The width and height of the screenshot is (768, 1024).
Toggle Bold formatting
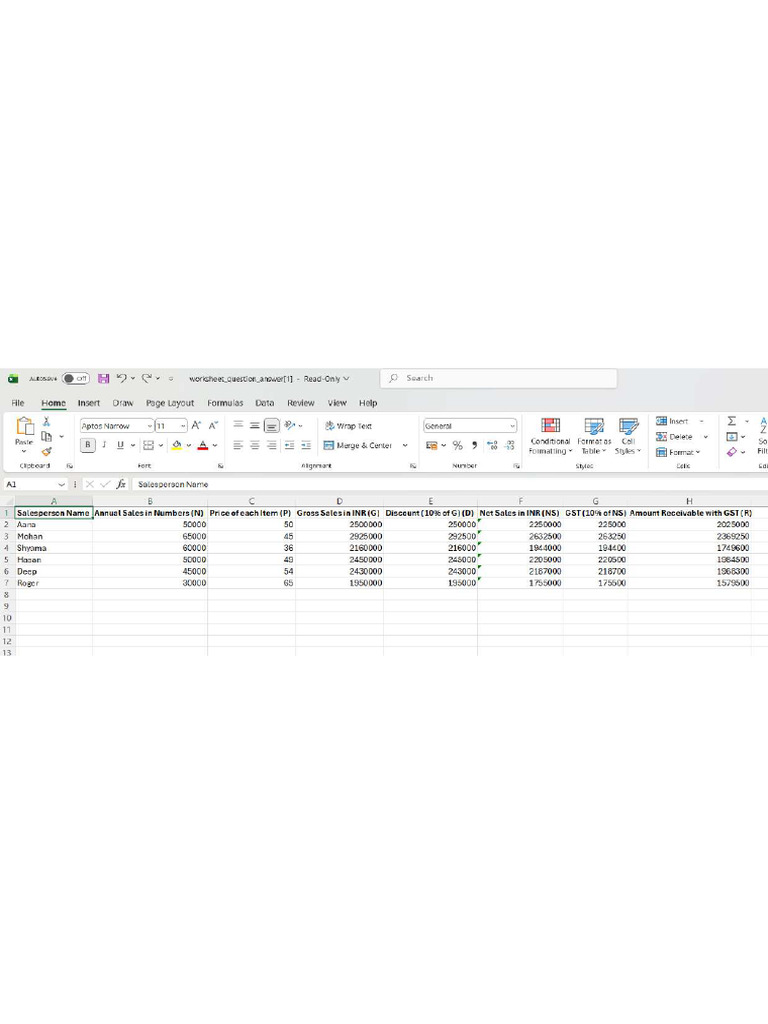point(88,445)
